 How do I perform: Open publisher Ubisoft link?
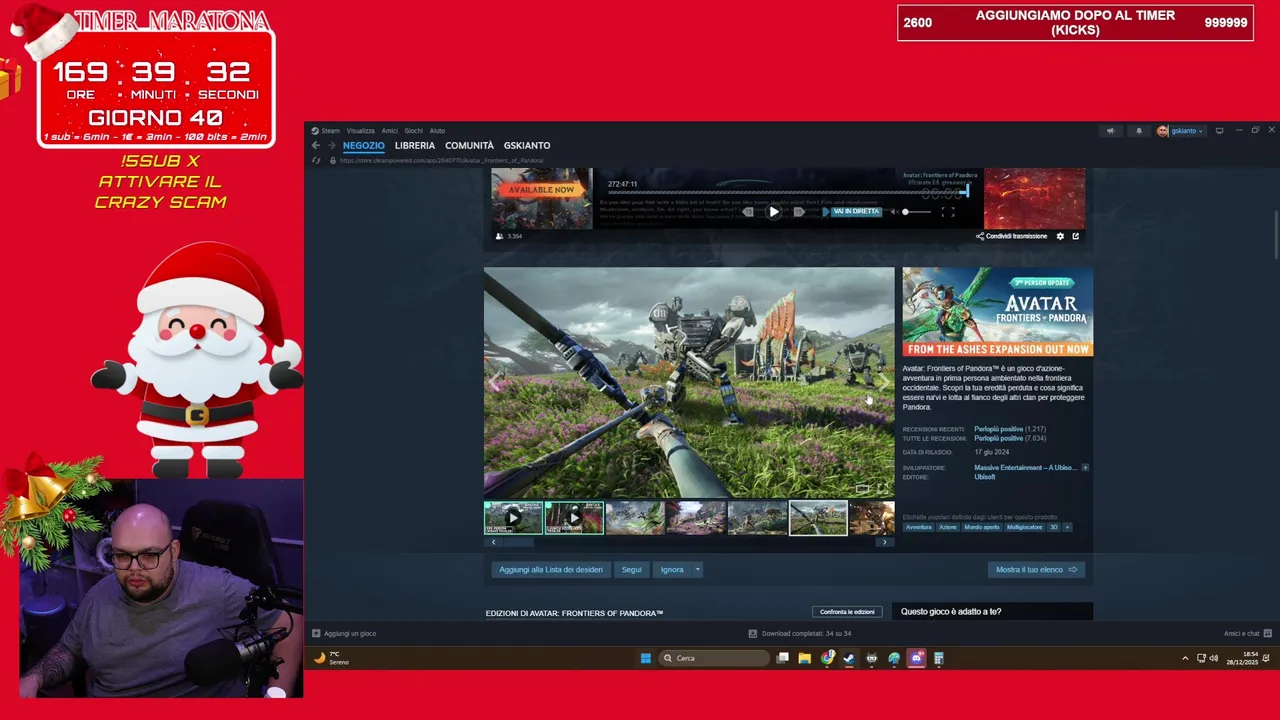coord(985,477)
